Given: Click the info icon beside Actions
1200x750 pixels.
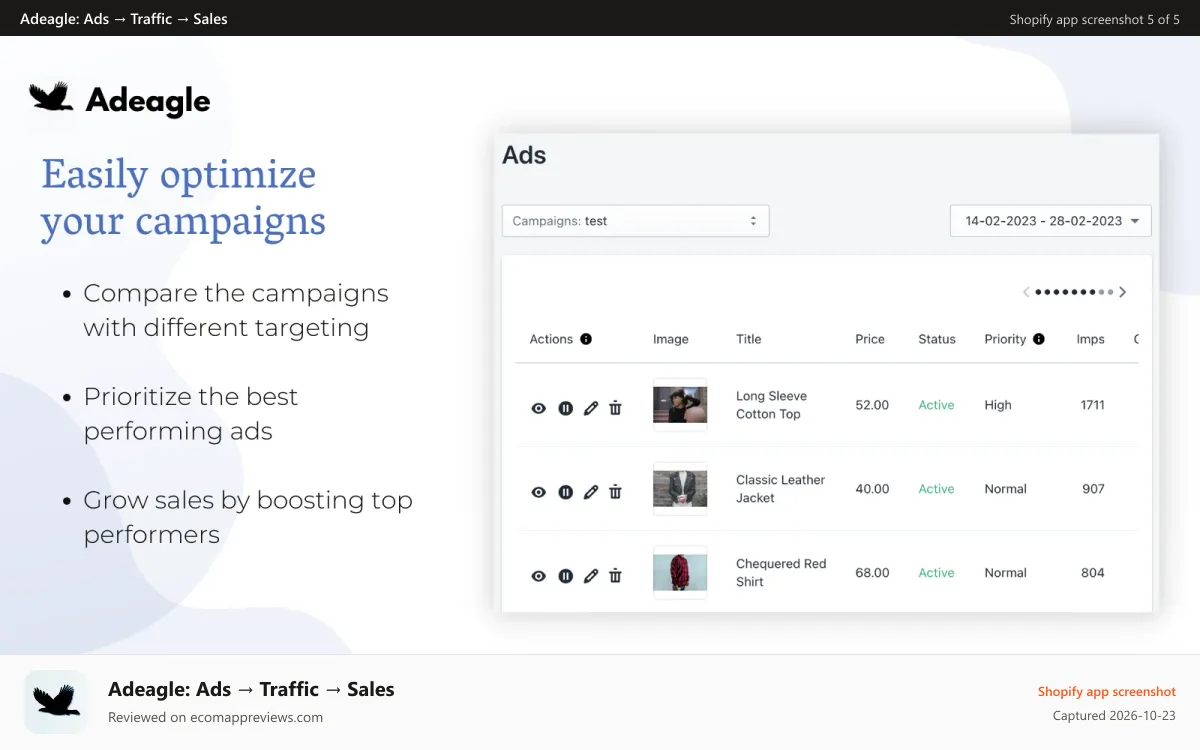Looking at the screenshot, I should (586, 339).
